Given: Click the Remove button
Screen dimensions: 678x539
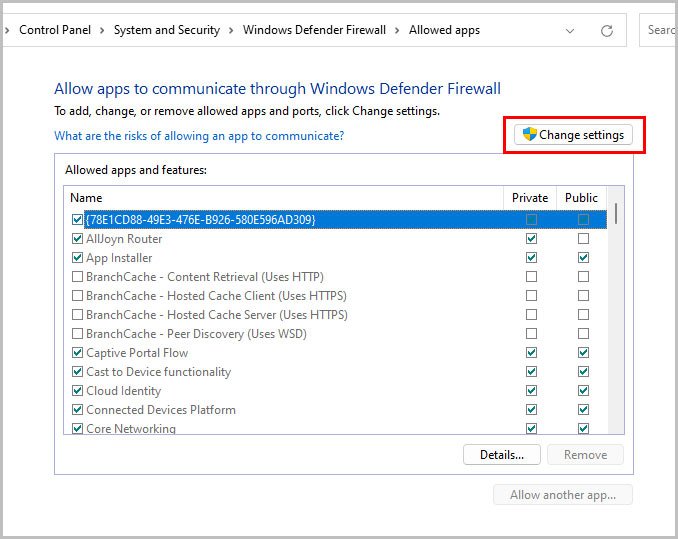Looking at the screenshot, I should [x=585, y=455].
